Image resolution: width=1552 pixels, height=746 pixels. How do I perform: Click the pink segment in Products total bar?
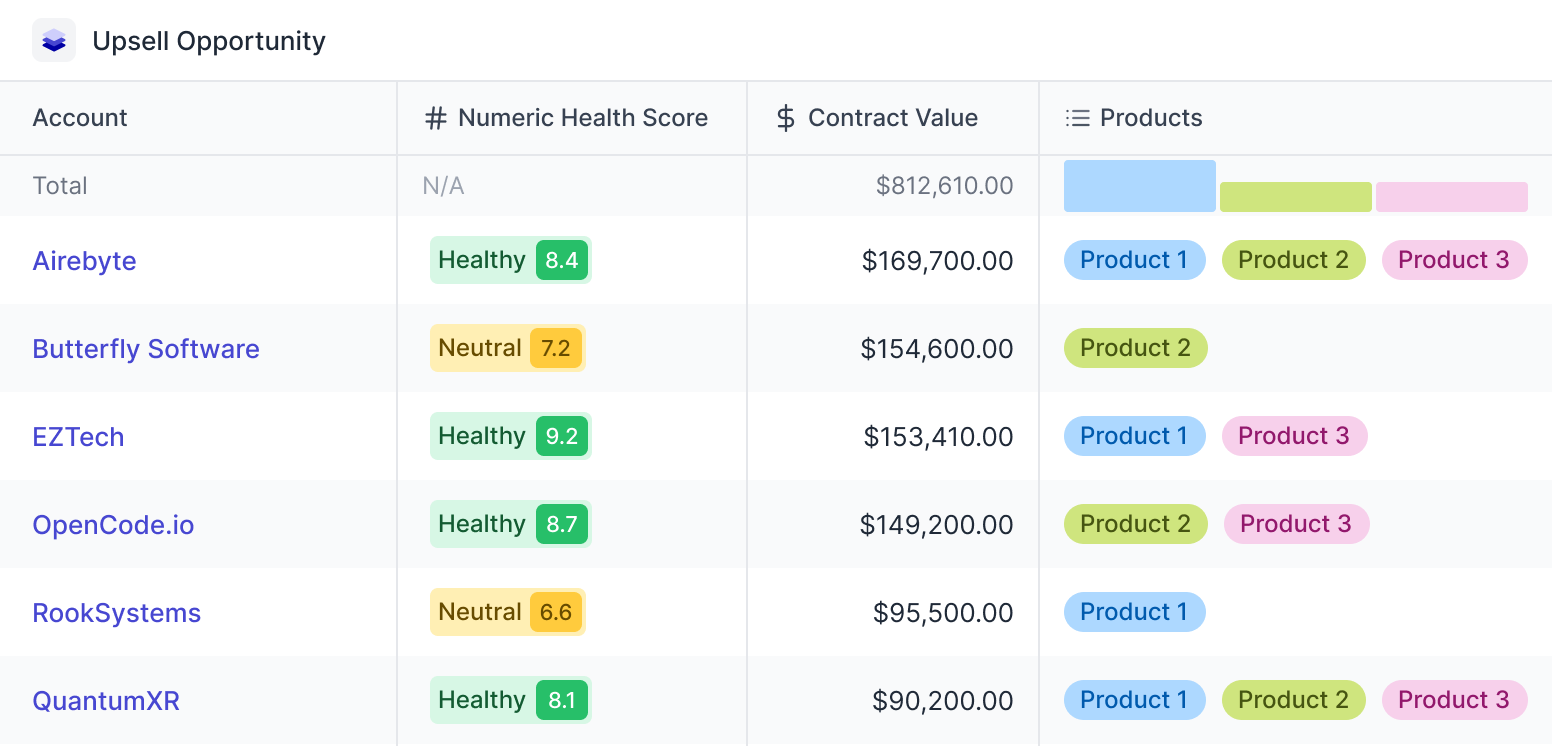[x=1451, y=197]
